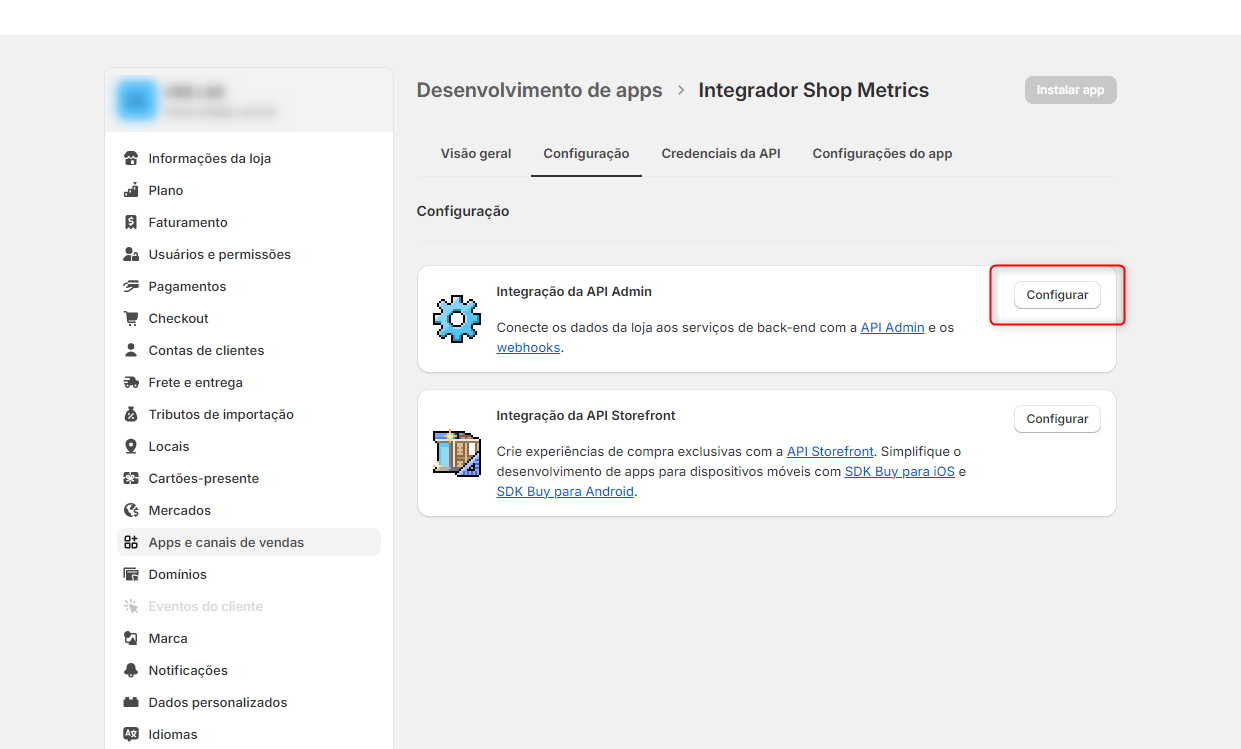Switch to the Visão geral tab

click(476, 154)
